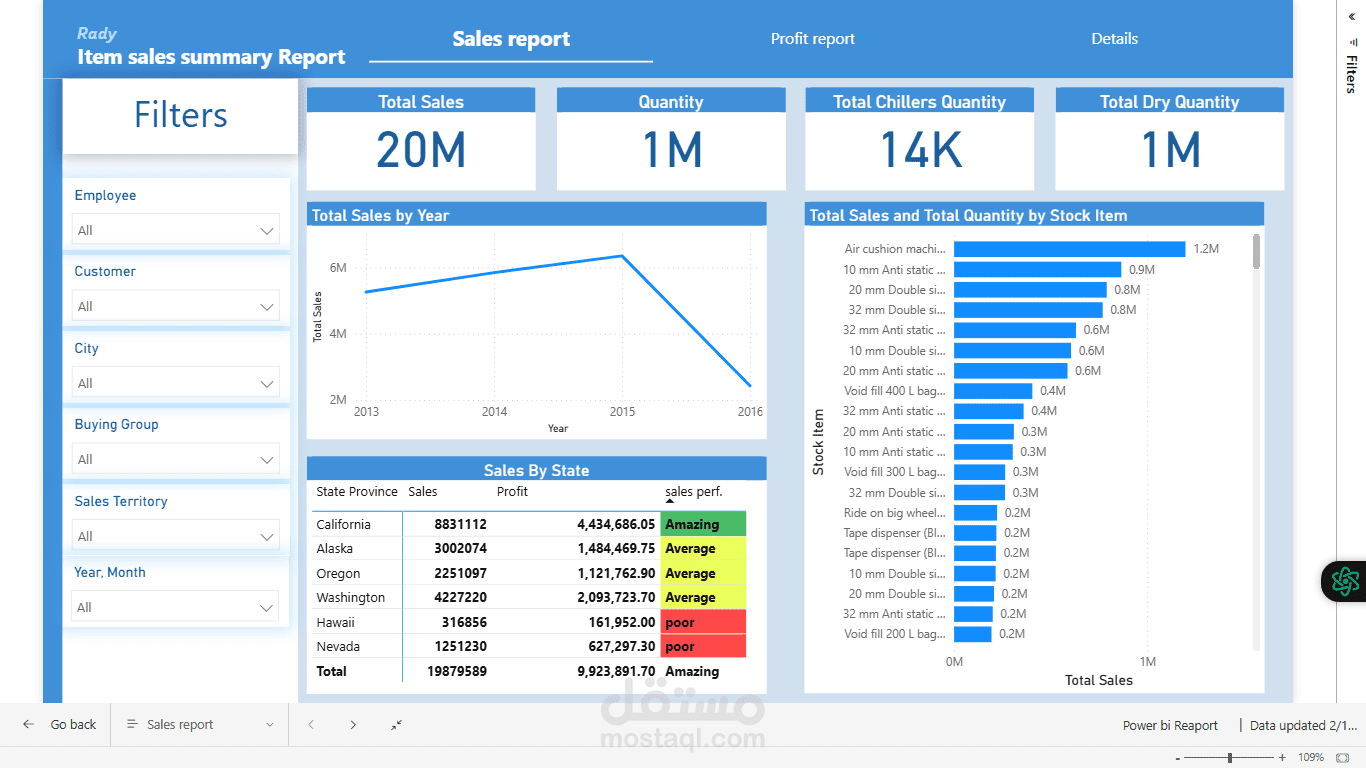Open the Details tab
The image size is (1366, 768).
click(x=1114, y=38)
